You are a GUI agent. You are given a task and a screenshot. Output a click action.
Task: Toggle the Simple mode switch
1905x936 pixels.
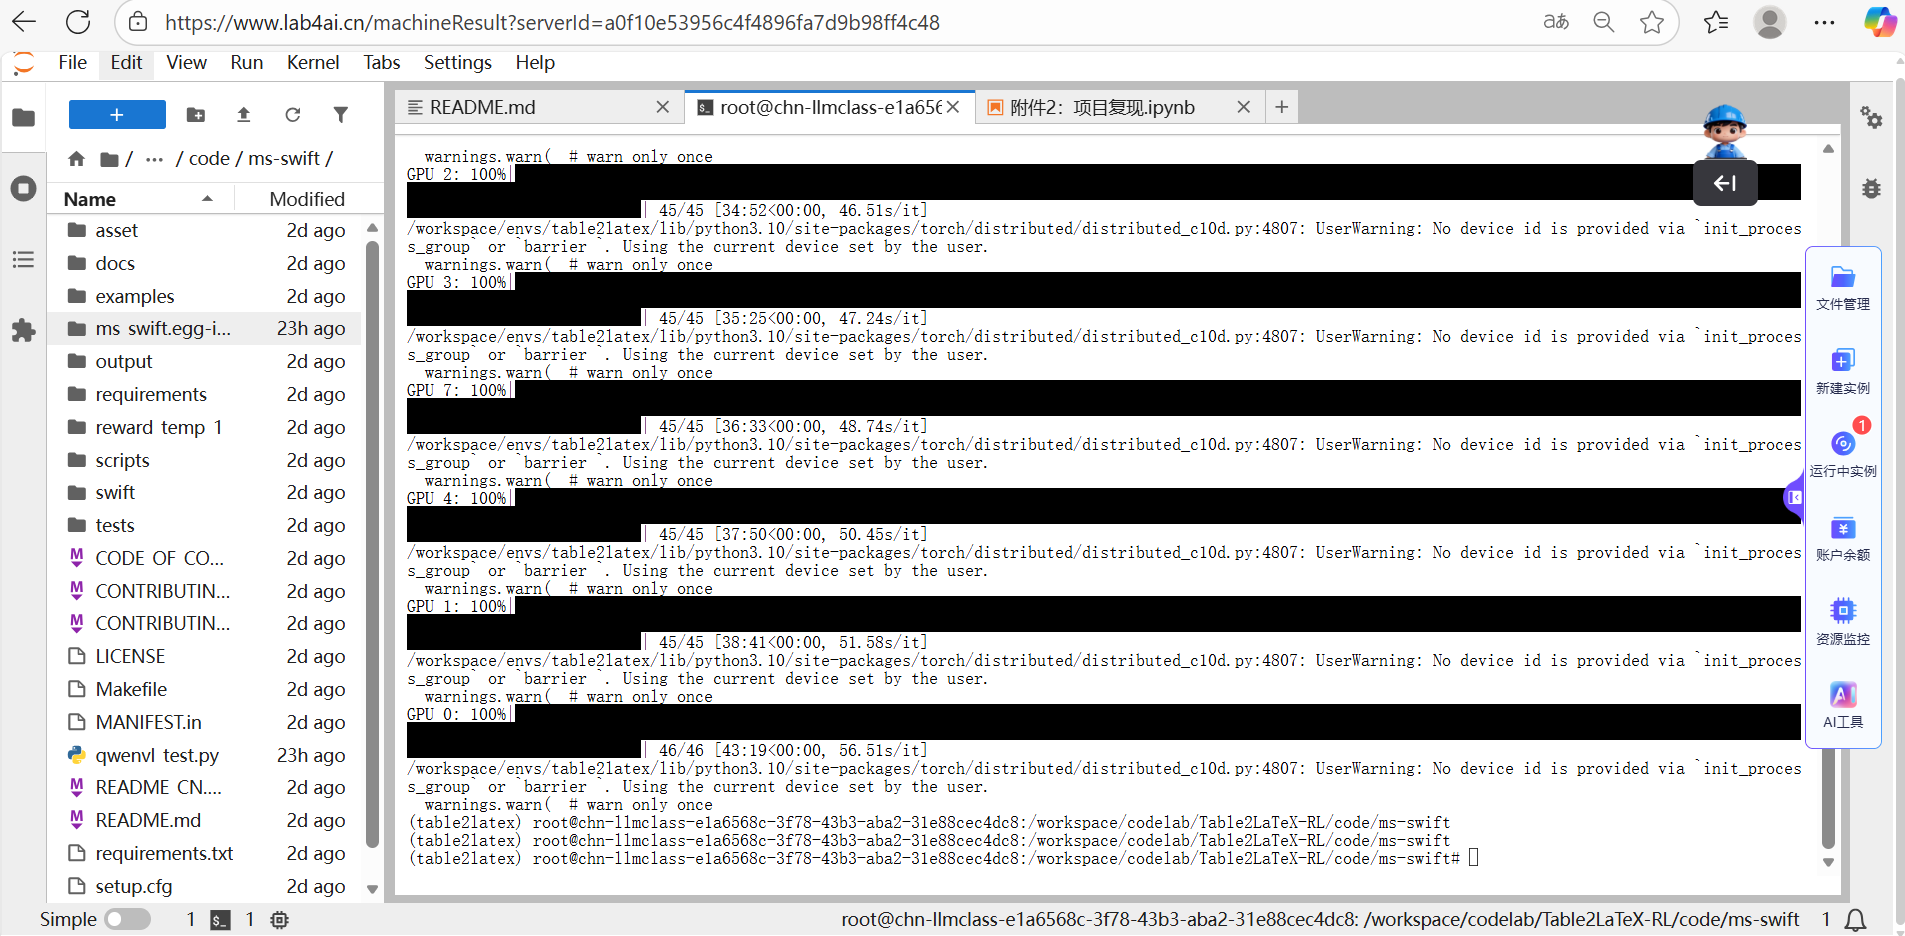(127, 919)
